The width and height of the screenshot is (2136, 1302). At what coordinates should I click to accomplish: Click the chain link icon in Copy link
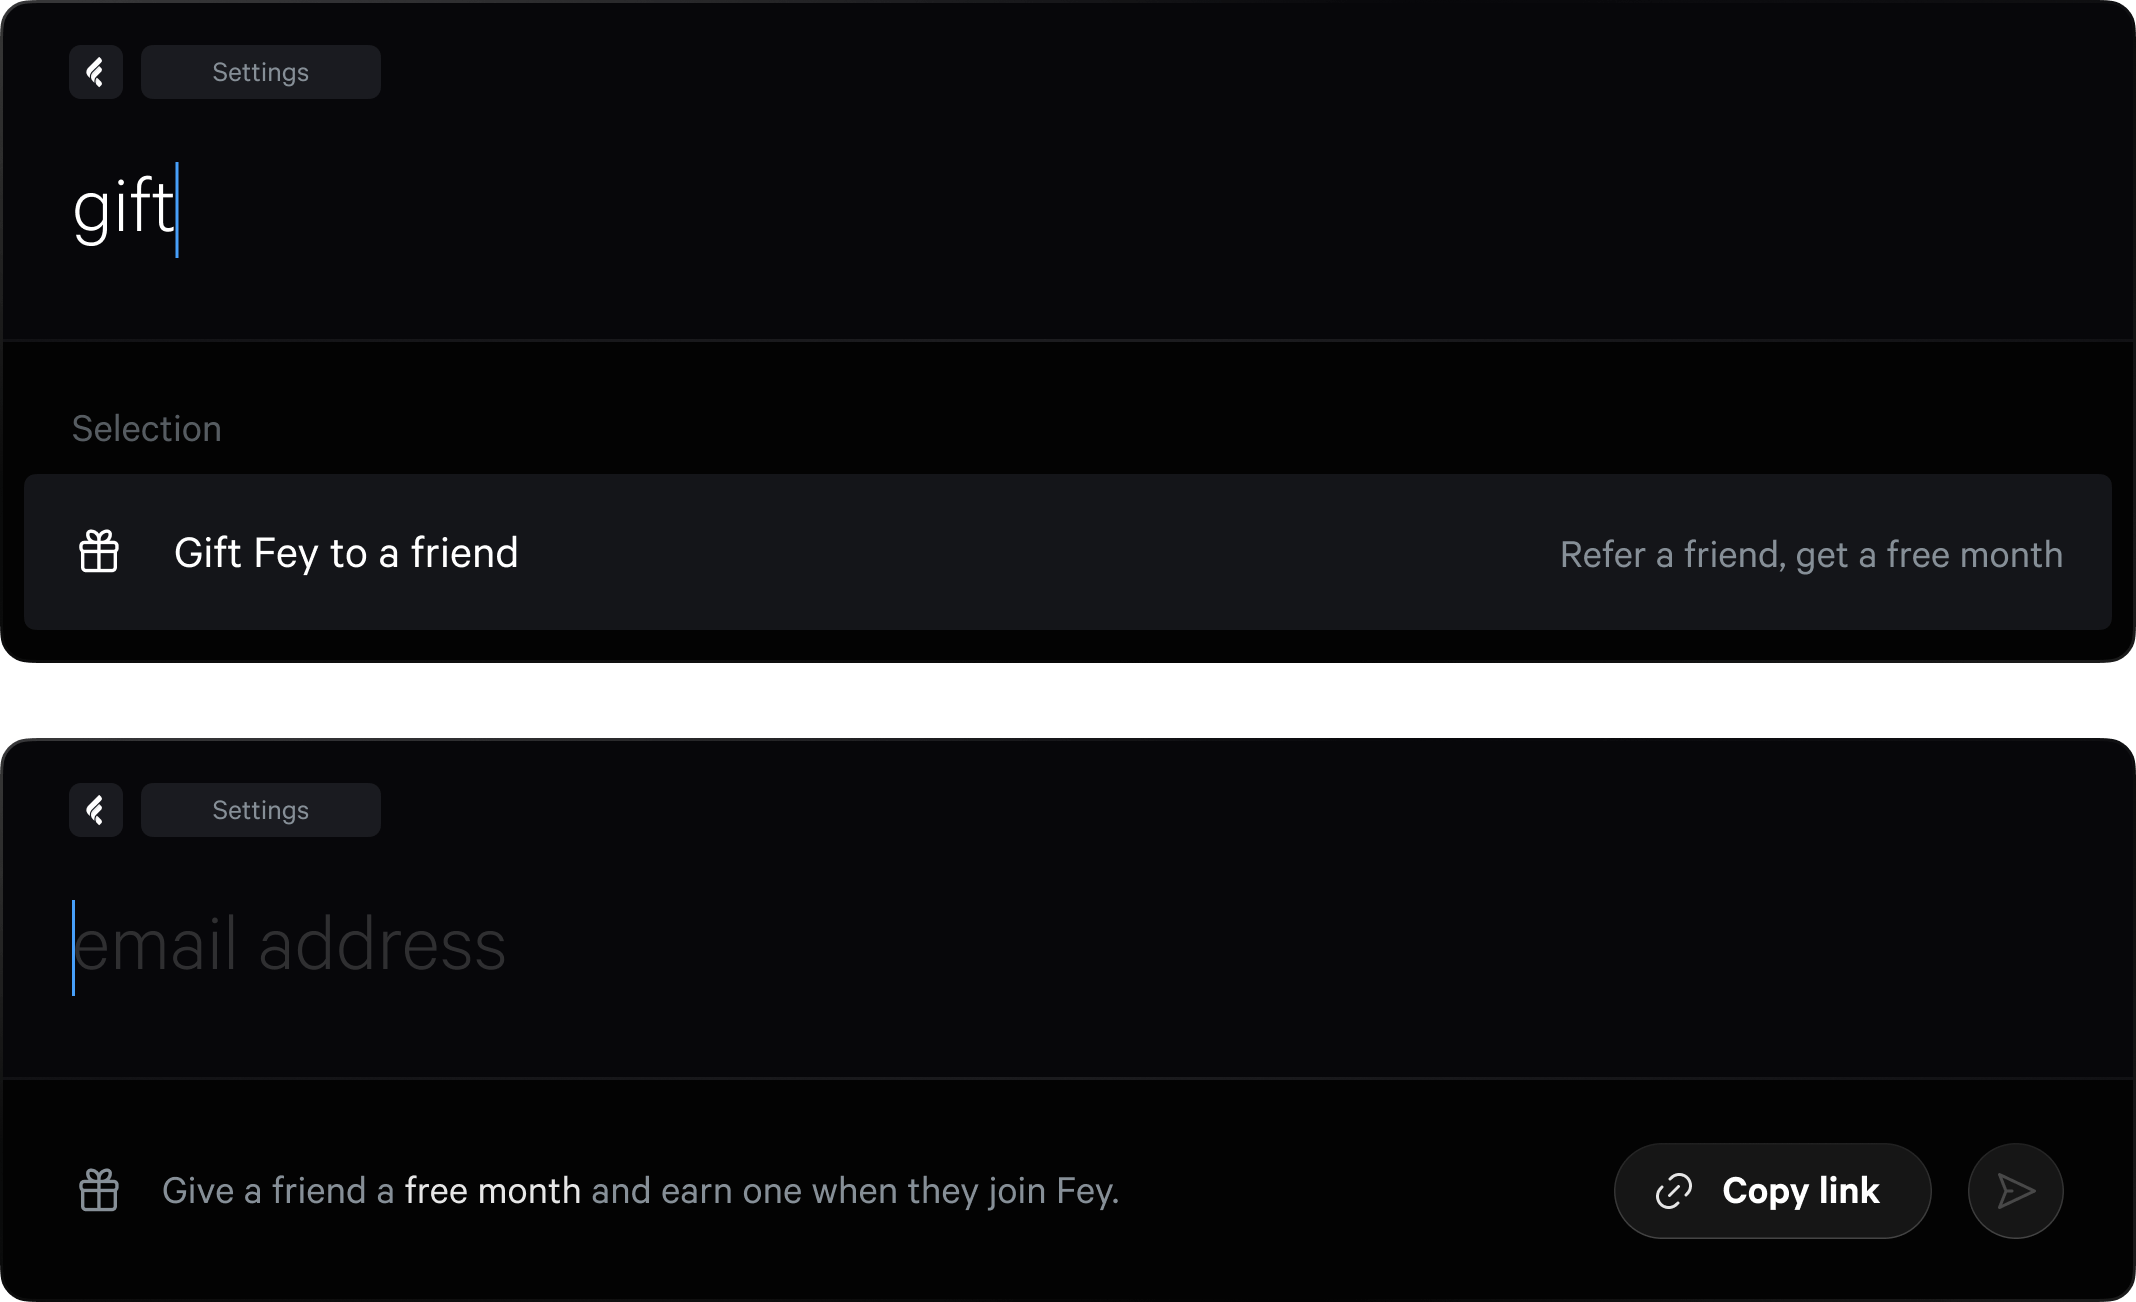coord(1674,1191)
